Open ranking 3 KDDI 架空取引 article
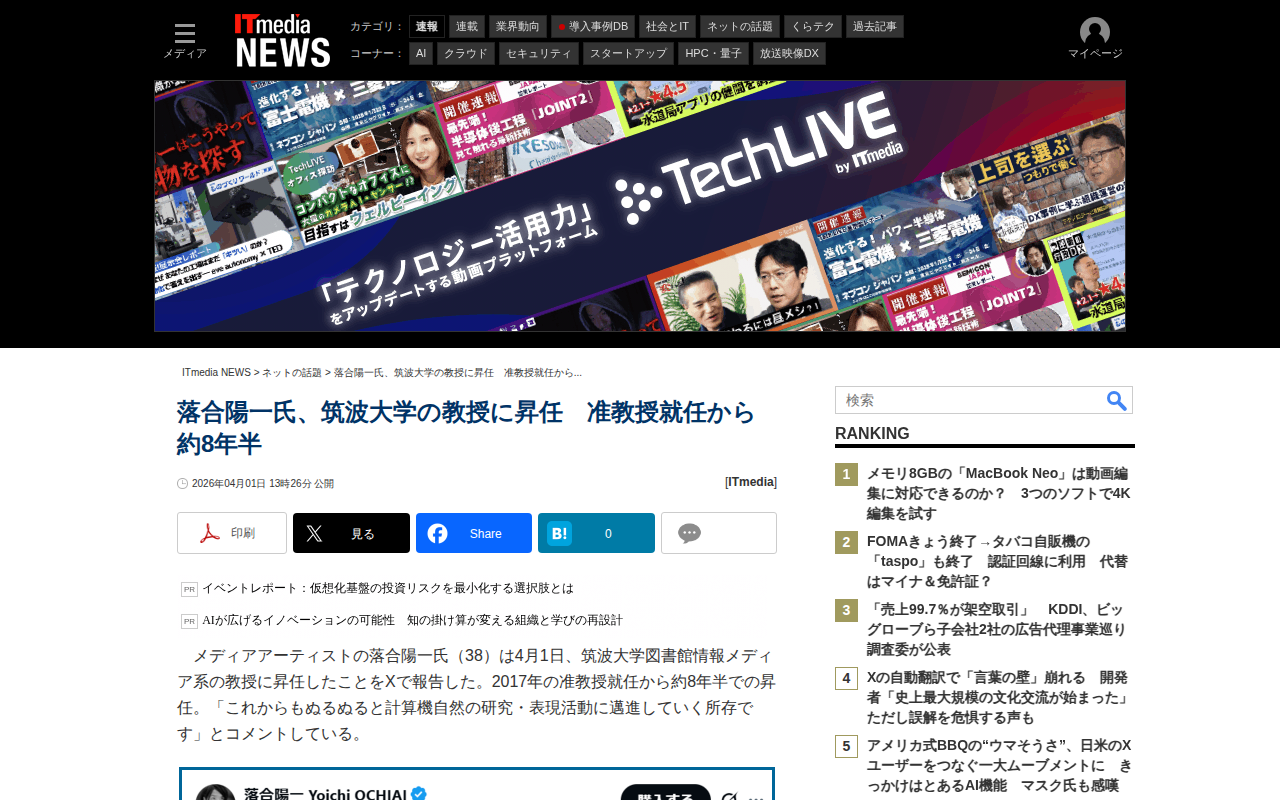 click(997, 629)
